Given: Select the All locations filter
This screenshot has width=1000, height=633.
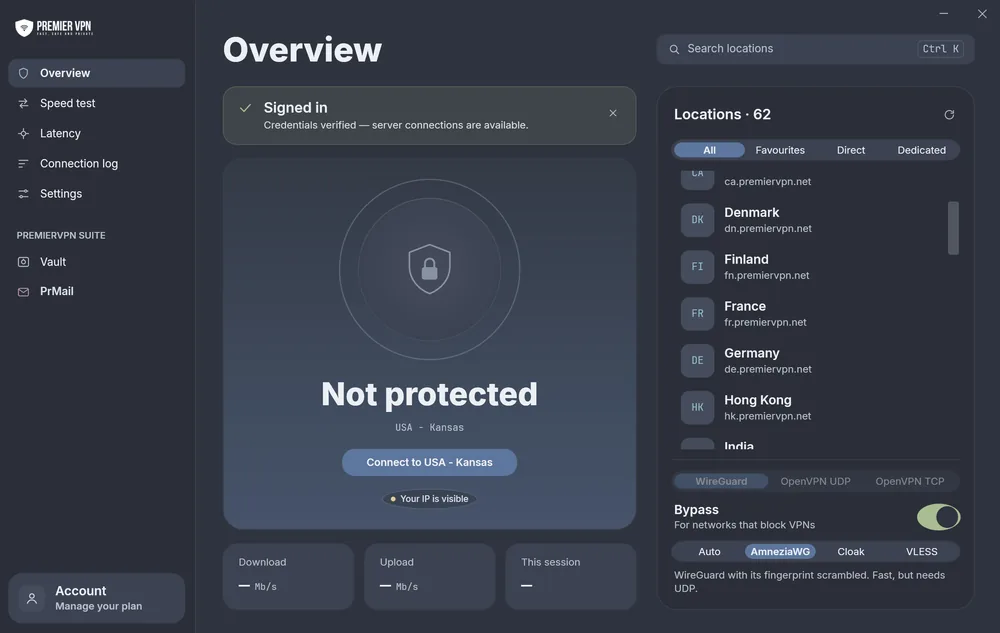Looking at the screenshot, I should point(709,150).
